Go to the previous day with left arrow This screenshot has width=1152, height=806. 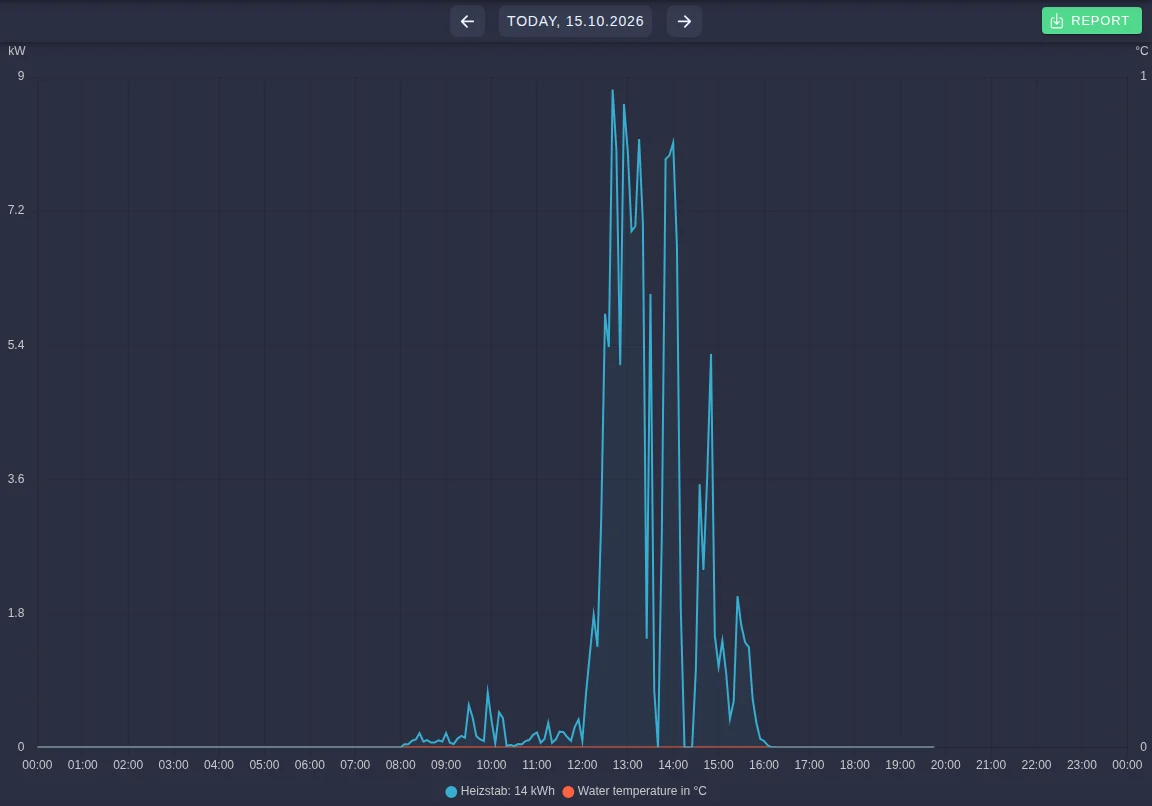coord(467,21)
